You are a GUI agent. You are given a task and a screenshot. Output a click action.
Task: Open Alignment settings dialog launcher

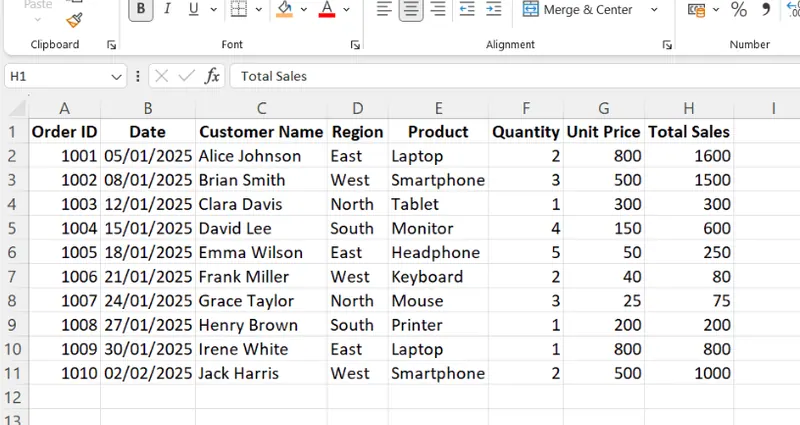667,45
